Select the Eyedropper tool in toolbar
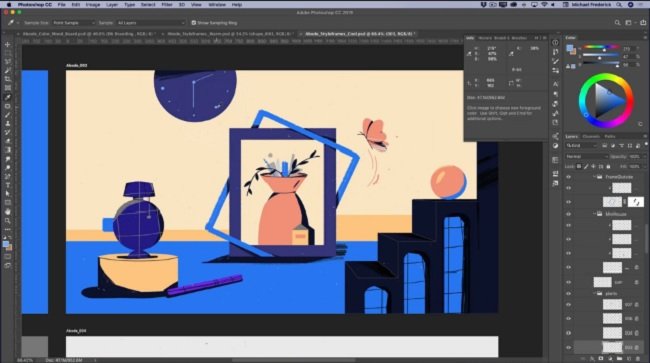 8,97
